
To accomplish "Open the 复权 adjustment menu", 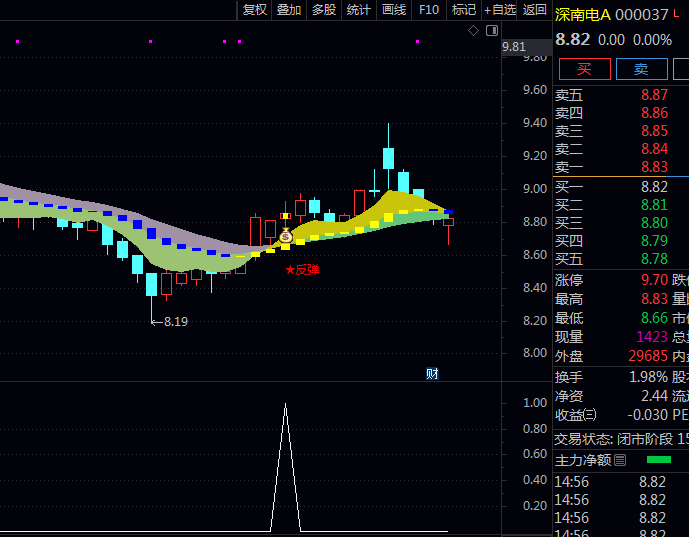I will [255, 10].
